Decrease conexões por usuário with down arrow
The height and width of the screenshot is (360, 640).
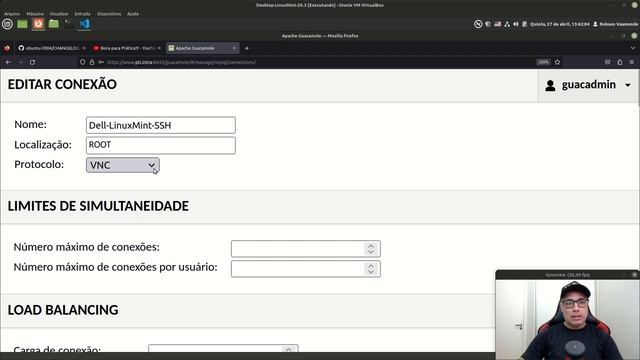pos(371,272)
